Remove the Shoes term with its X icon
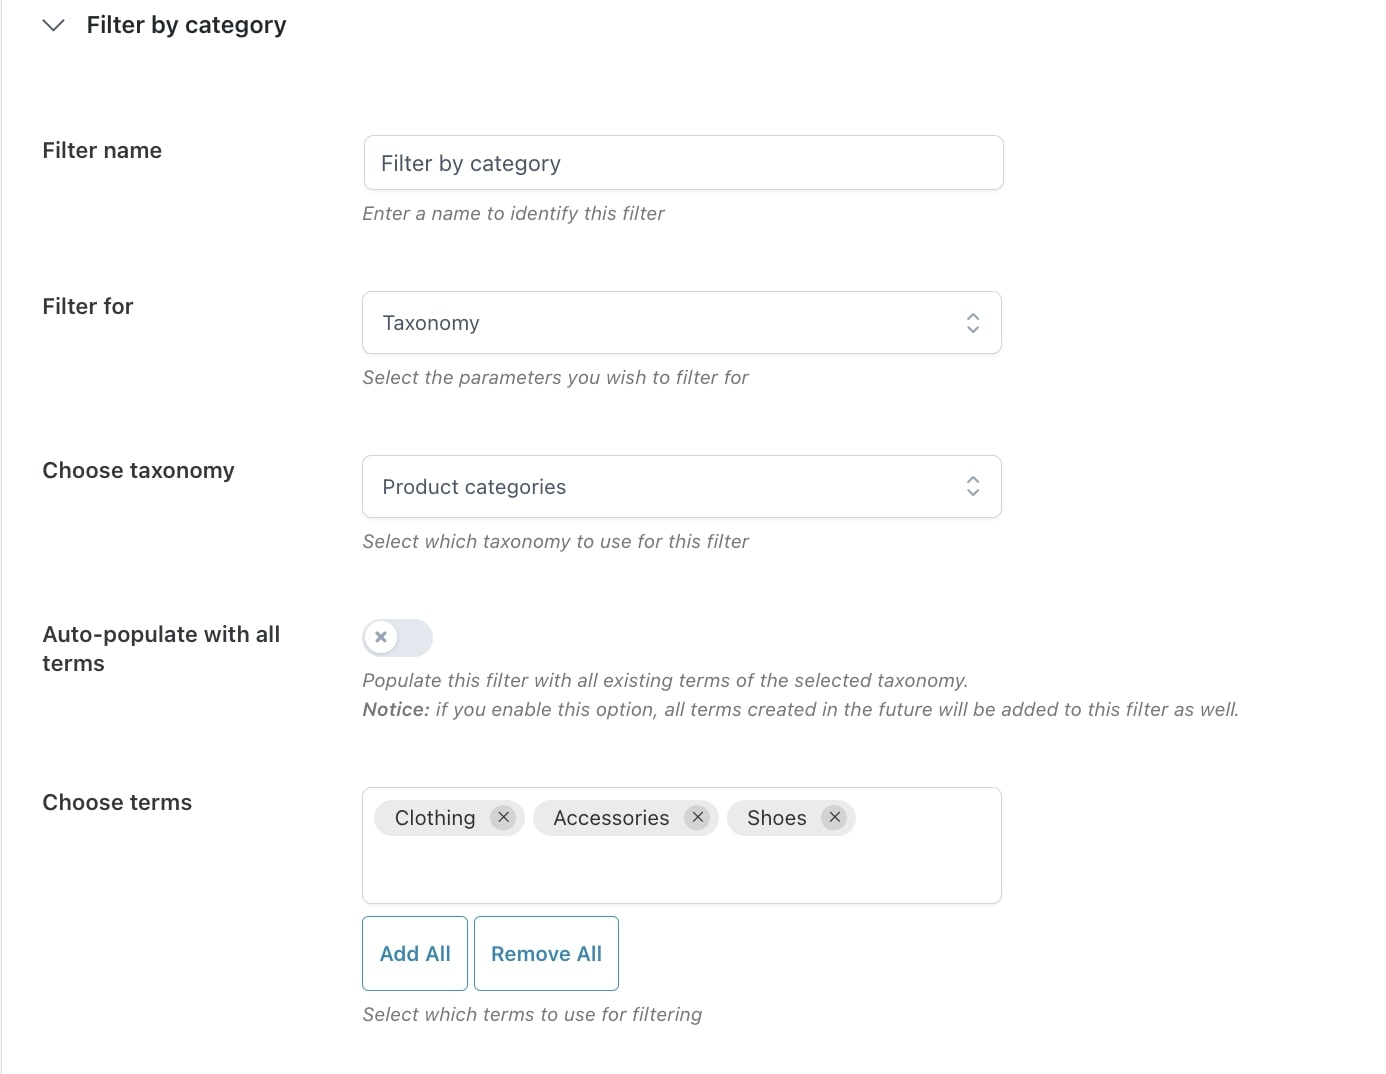 (835, 818)
